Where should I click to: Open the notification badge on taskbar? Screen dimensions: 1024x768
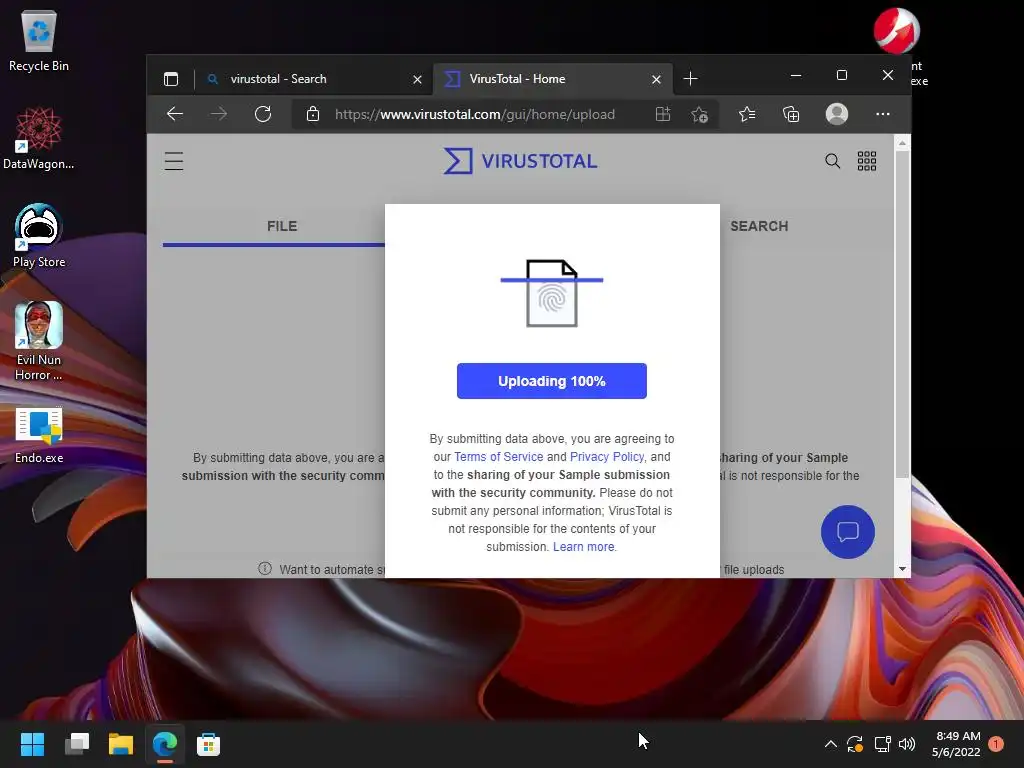coord(996,744)
